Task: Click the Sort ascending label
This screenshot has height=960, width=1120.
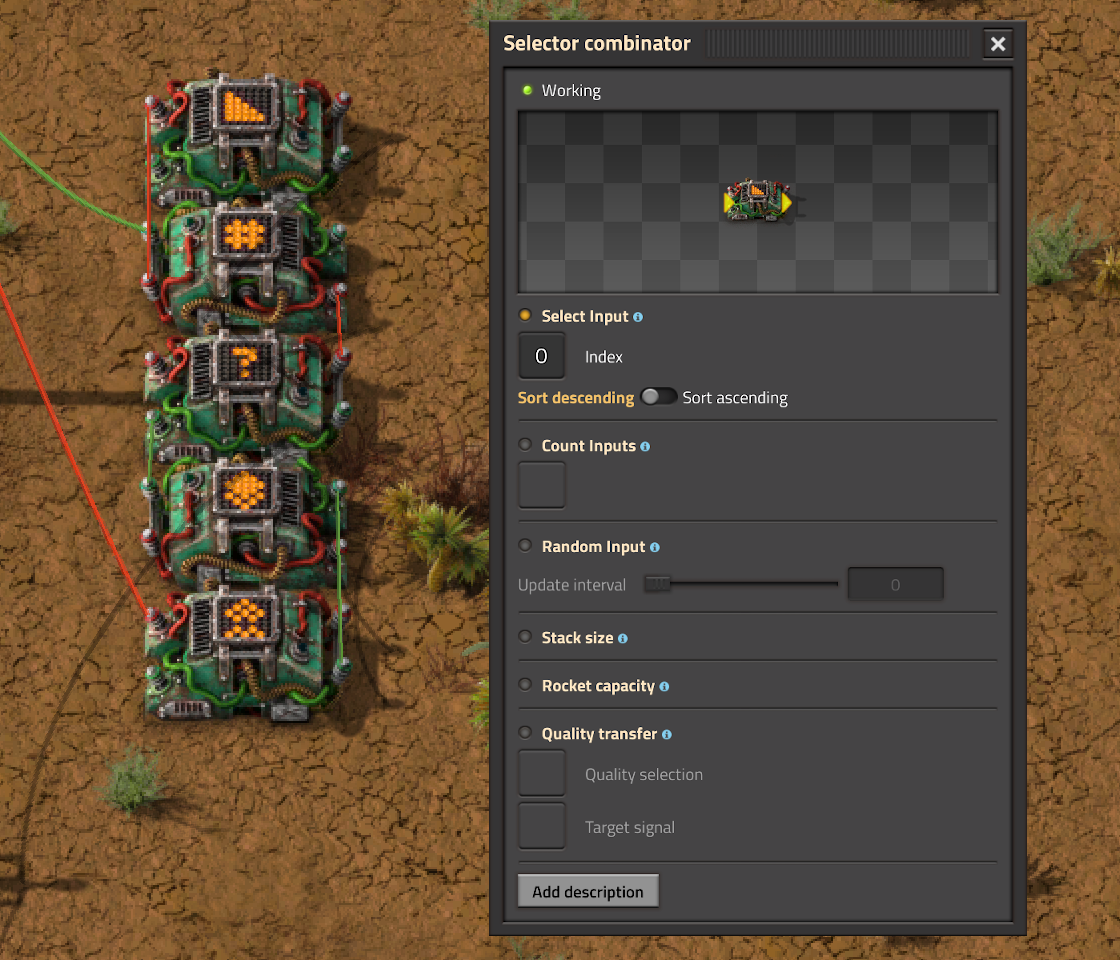Action: pyautogui.click(x=735, y=398)
